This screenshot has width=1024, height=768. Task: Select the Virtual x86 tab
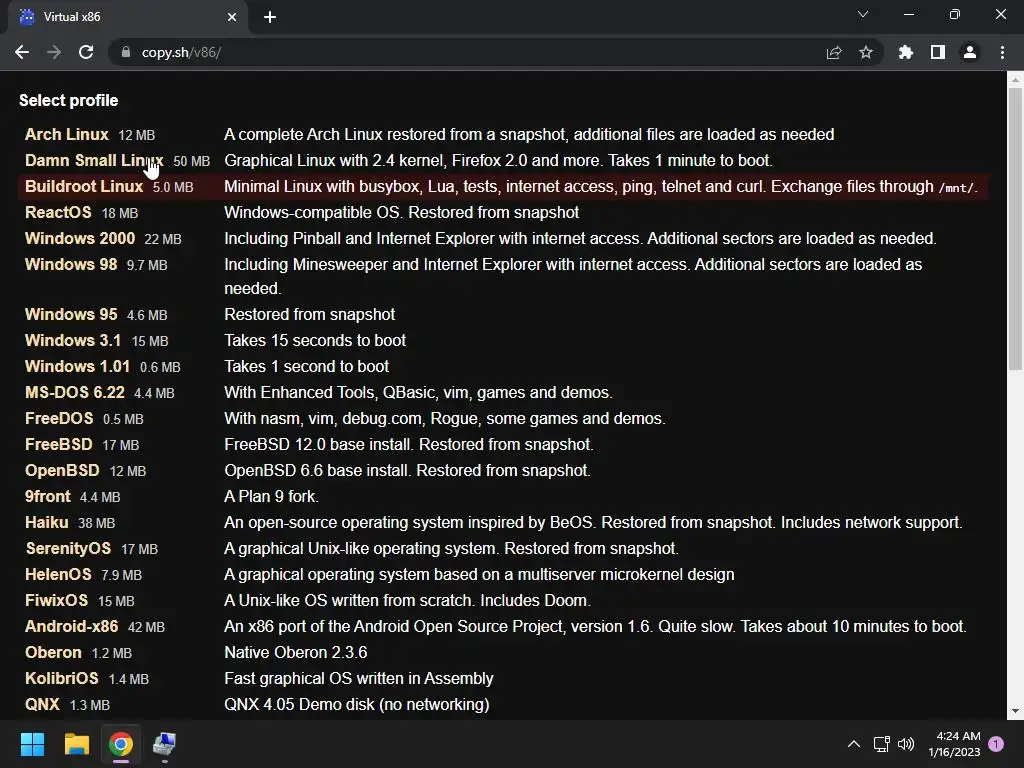tap(127, 17)
